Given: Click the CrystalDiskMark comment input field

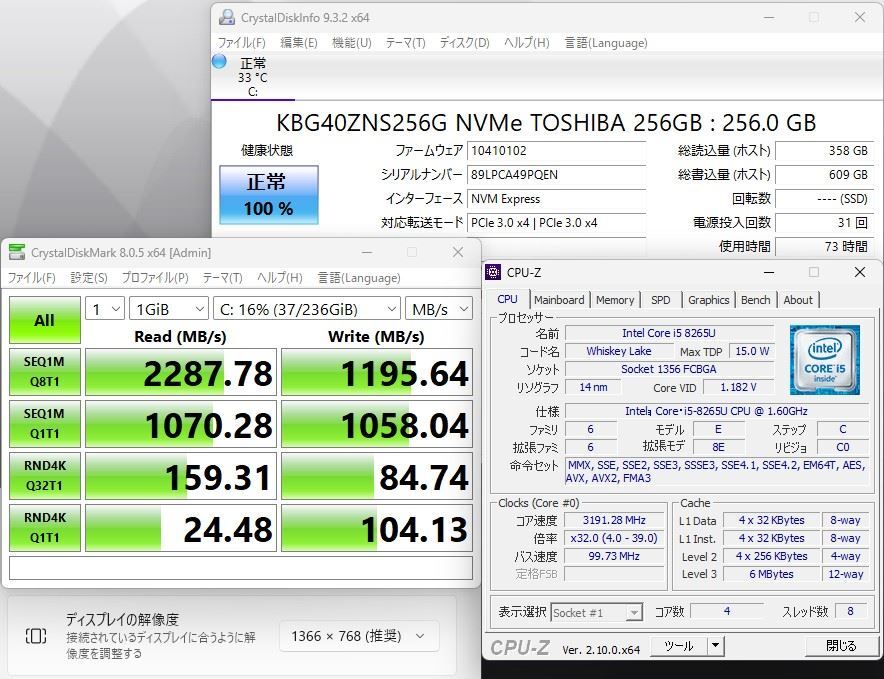Looking at the screenshot, I should (x=241, y=568).
